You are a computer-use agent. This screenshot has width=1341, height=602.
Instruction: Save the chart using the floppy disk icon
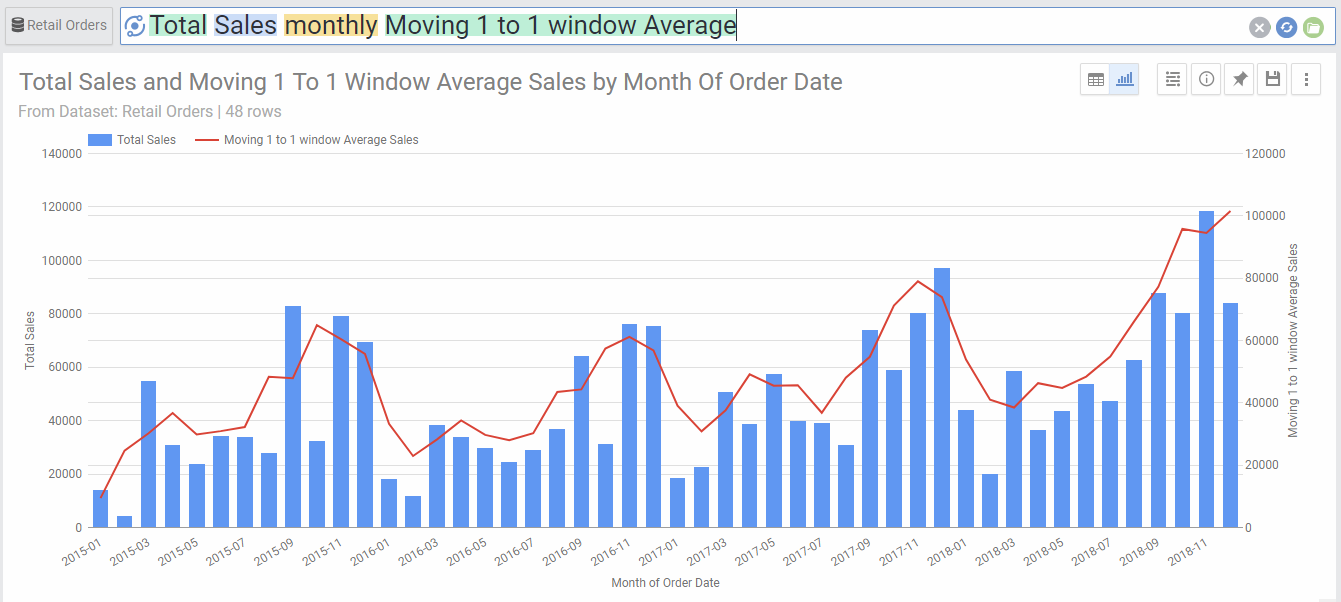click(x=1272, y=80)
